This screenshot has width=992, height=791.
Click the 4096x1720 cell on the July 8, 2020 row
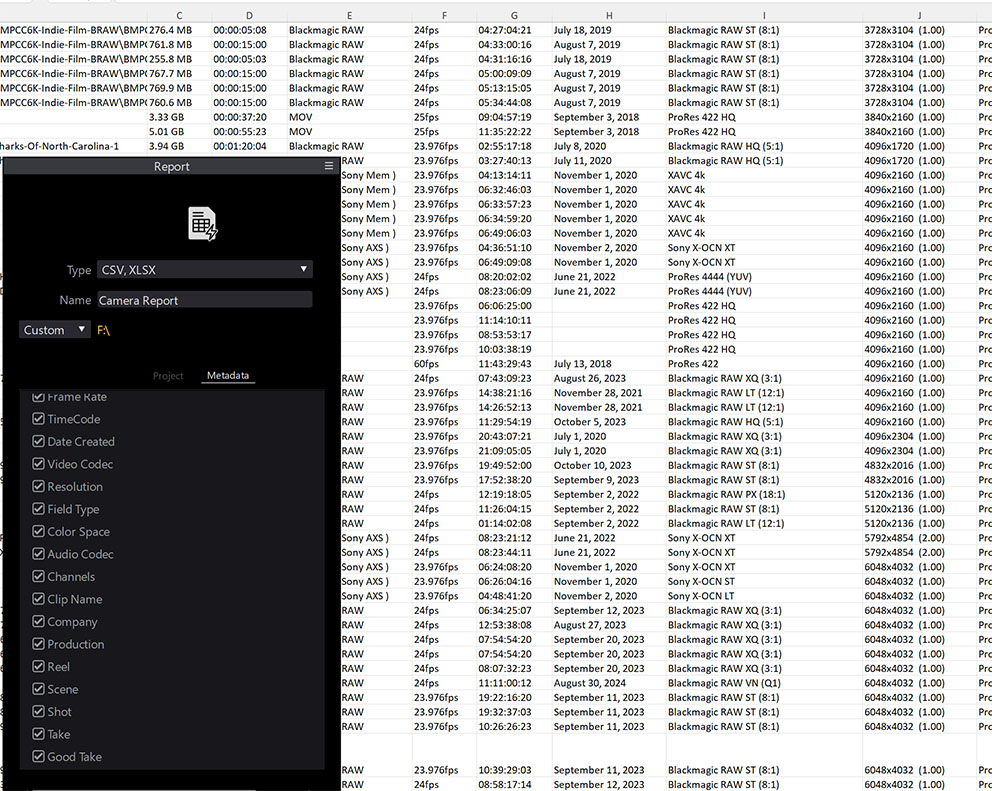(x=919, y=146)
